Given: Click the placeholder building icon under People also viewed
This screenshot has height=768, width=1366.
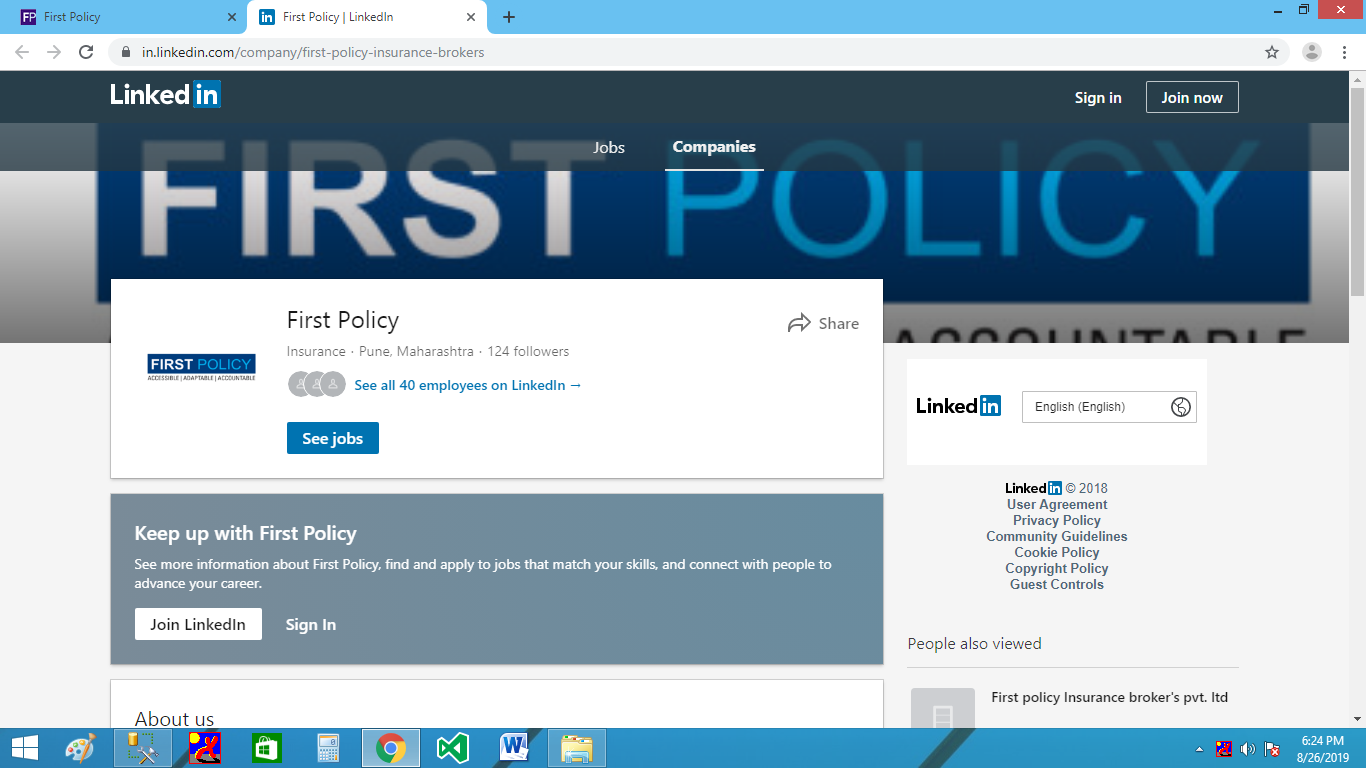Looking at the screenshot, I should click(x=942, y=708).
